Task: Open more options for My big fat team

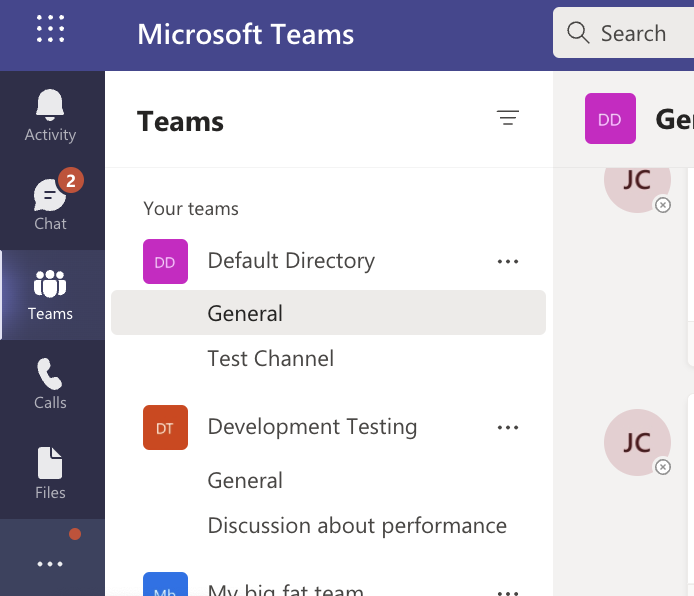Action: coord(508,592)
